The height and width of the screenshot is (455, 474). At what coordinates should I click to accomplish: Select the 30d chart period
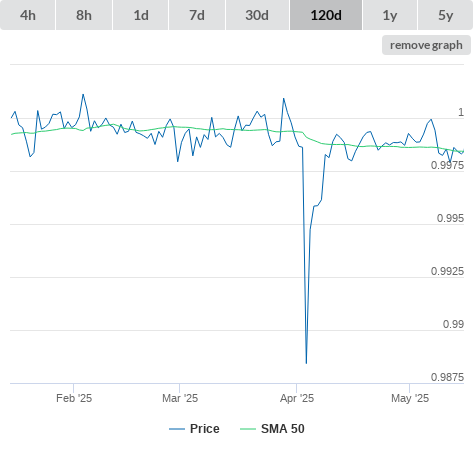point(257,15)
